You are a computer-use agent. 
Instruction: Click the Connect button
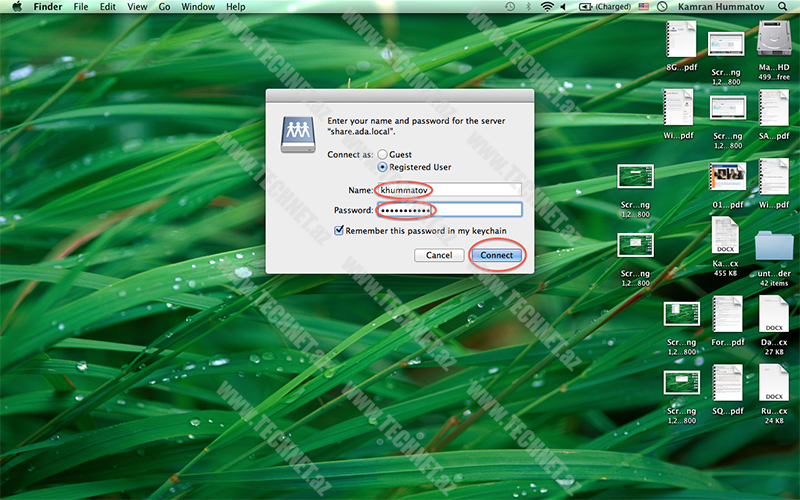496,255
